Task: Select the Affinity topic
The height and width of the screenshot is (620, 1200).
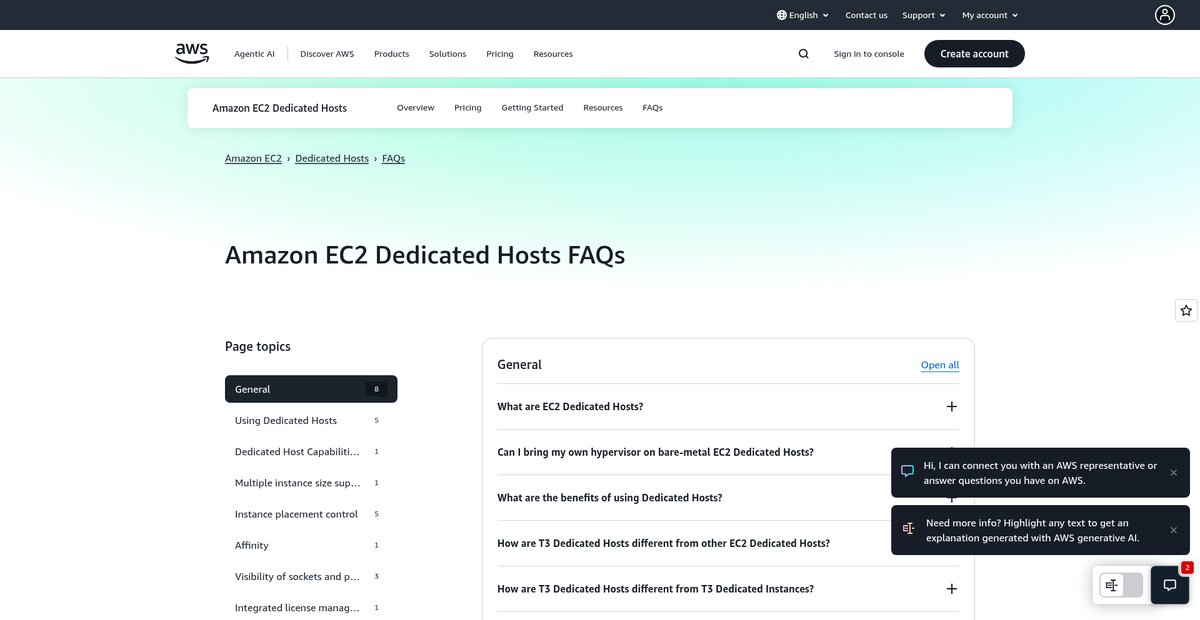Action: (311, 545)
